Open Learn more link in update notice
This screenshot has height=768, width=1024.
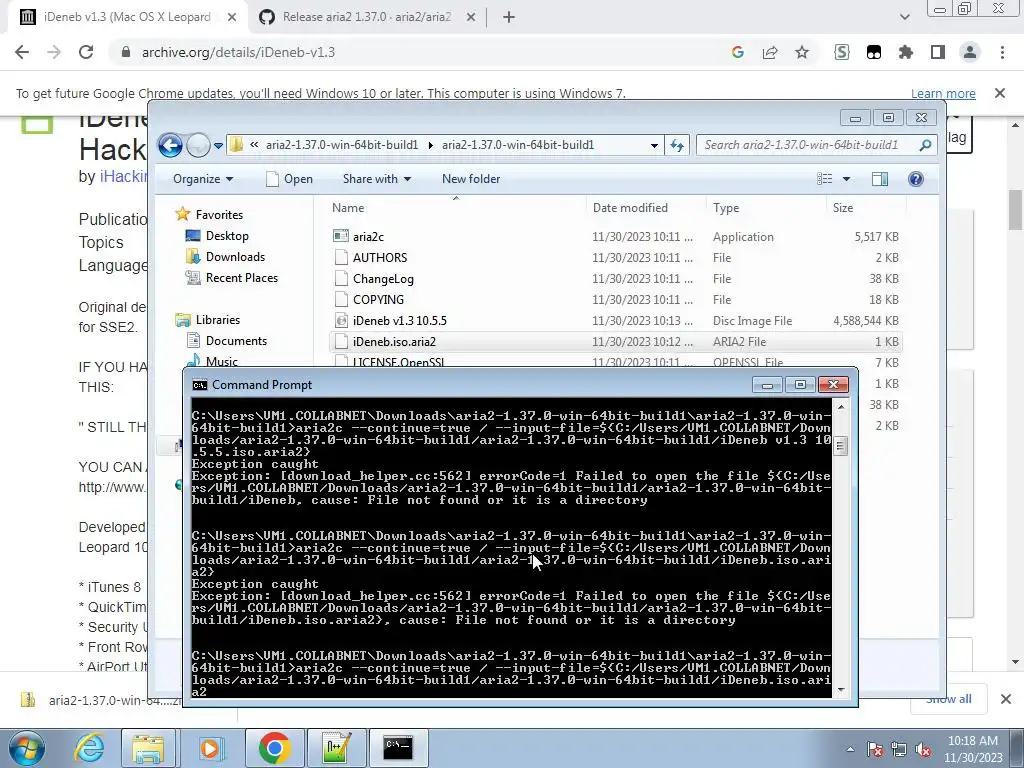point(943,93)
